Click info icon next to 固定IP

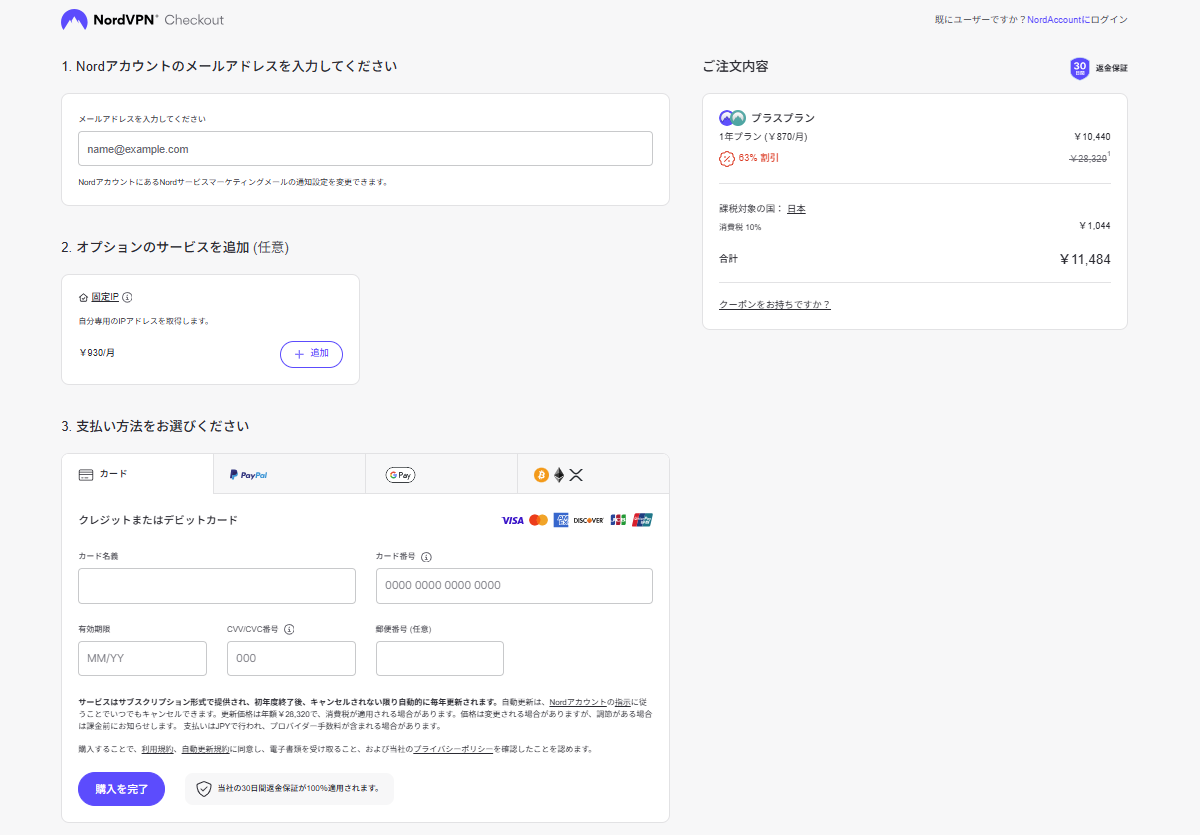(127, 297)
